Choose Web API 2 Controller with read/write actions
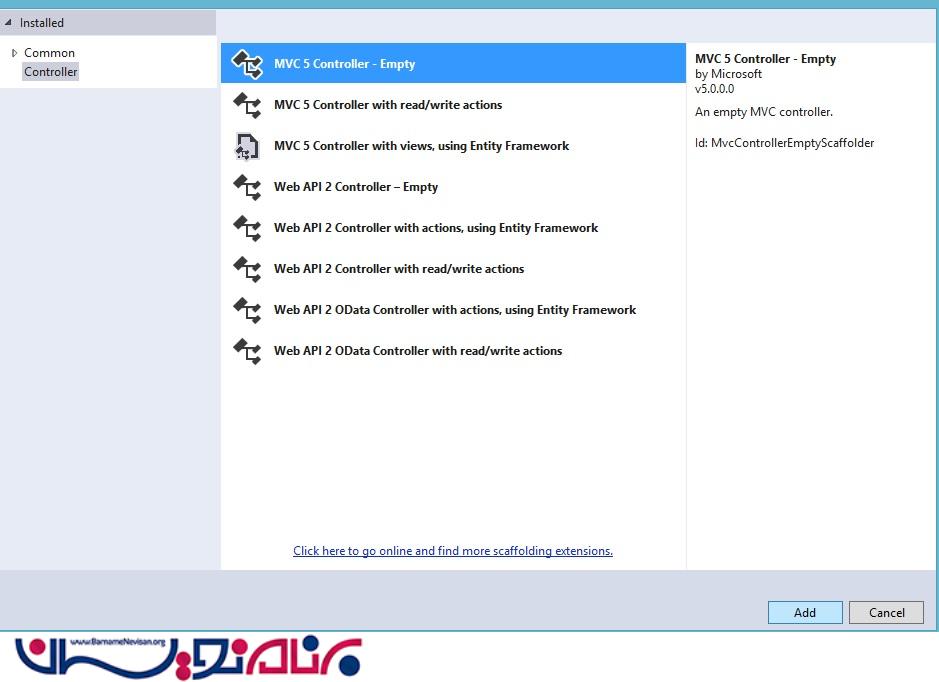Screen dimensions: 939x682 (453, 269)
